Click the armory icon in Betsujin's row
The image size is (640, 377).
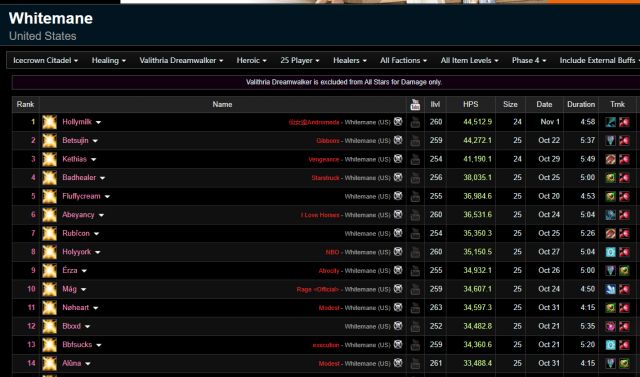click(398, 140)
